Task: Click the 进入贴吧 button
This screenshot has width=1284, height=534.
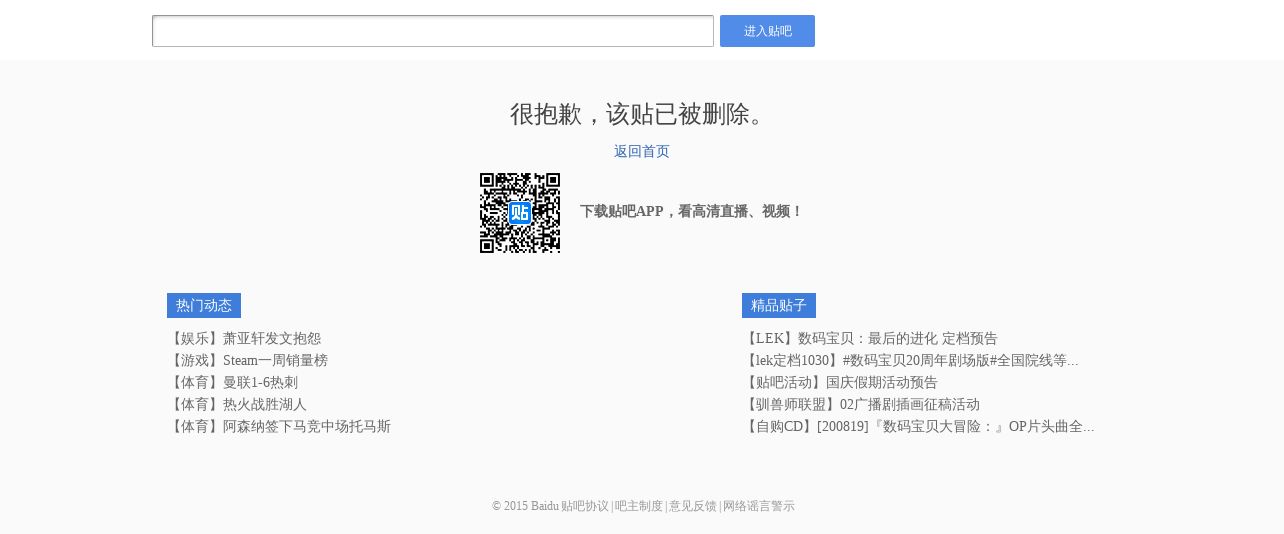Action: click(767, 31)
